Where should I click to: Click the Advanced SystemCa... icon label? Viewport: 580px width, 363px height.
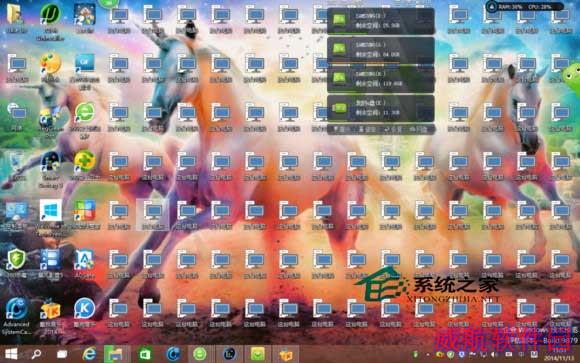[x=16, y=328]
